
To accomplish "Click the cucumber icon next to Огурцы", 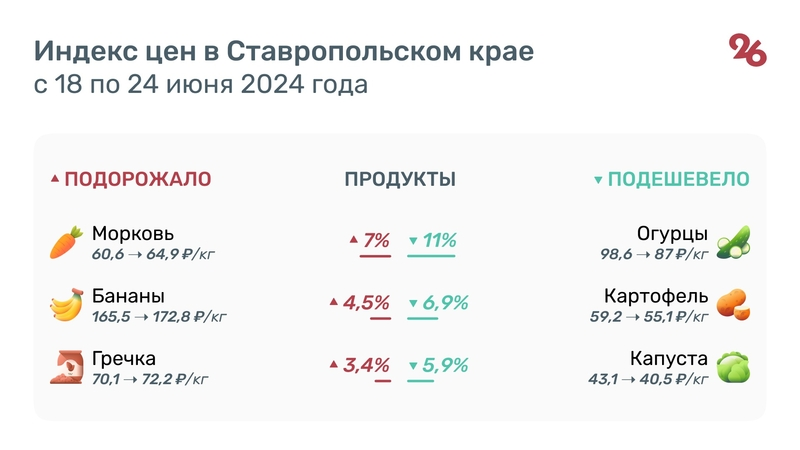I will [x=734, y=242].
